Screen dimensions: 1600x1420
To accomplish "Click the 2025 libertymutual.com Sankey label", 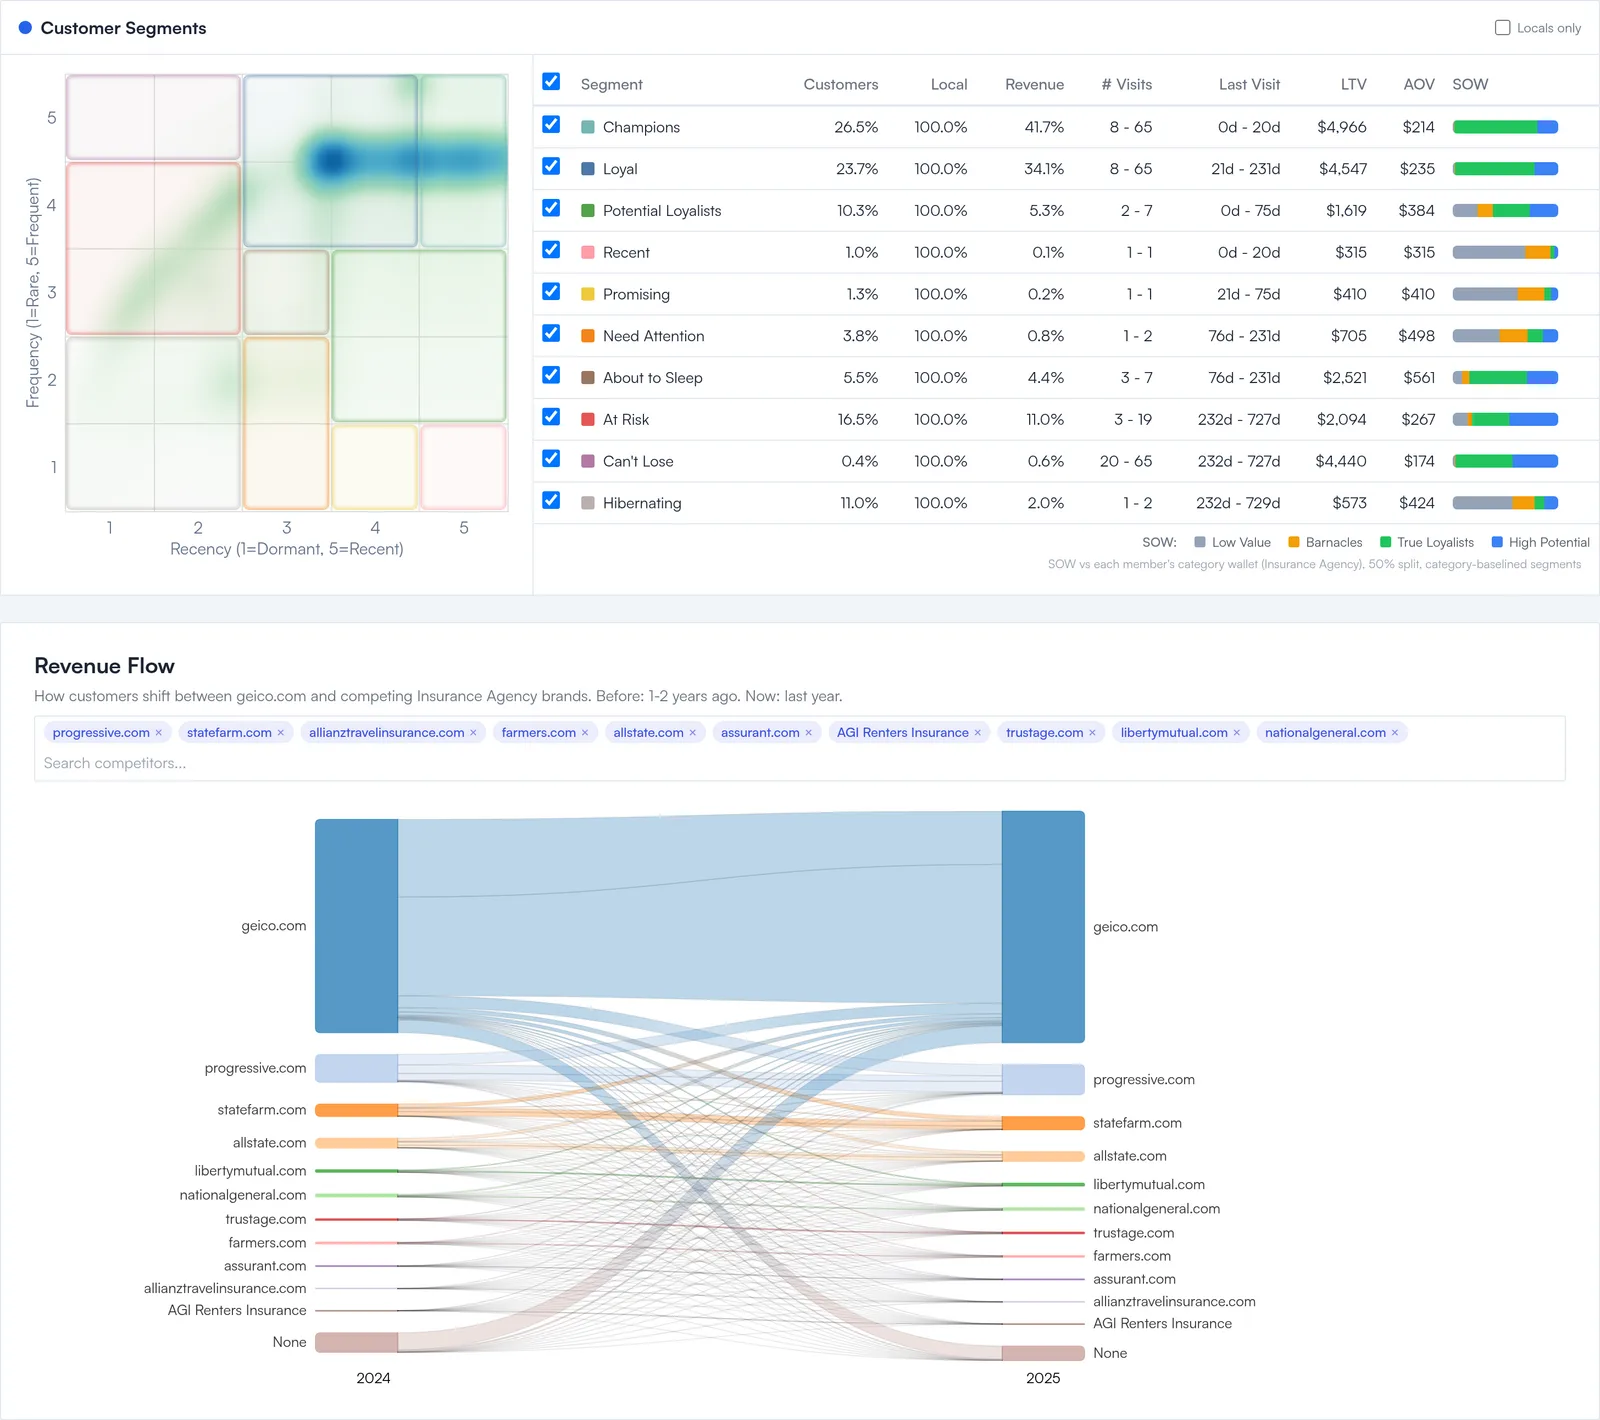I will click(1149, 1184).
